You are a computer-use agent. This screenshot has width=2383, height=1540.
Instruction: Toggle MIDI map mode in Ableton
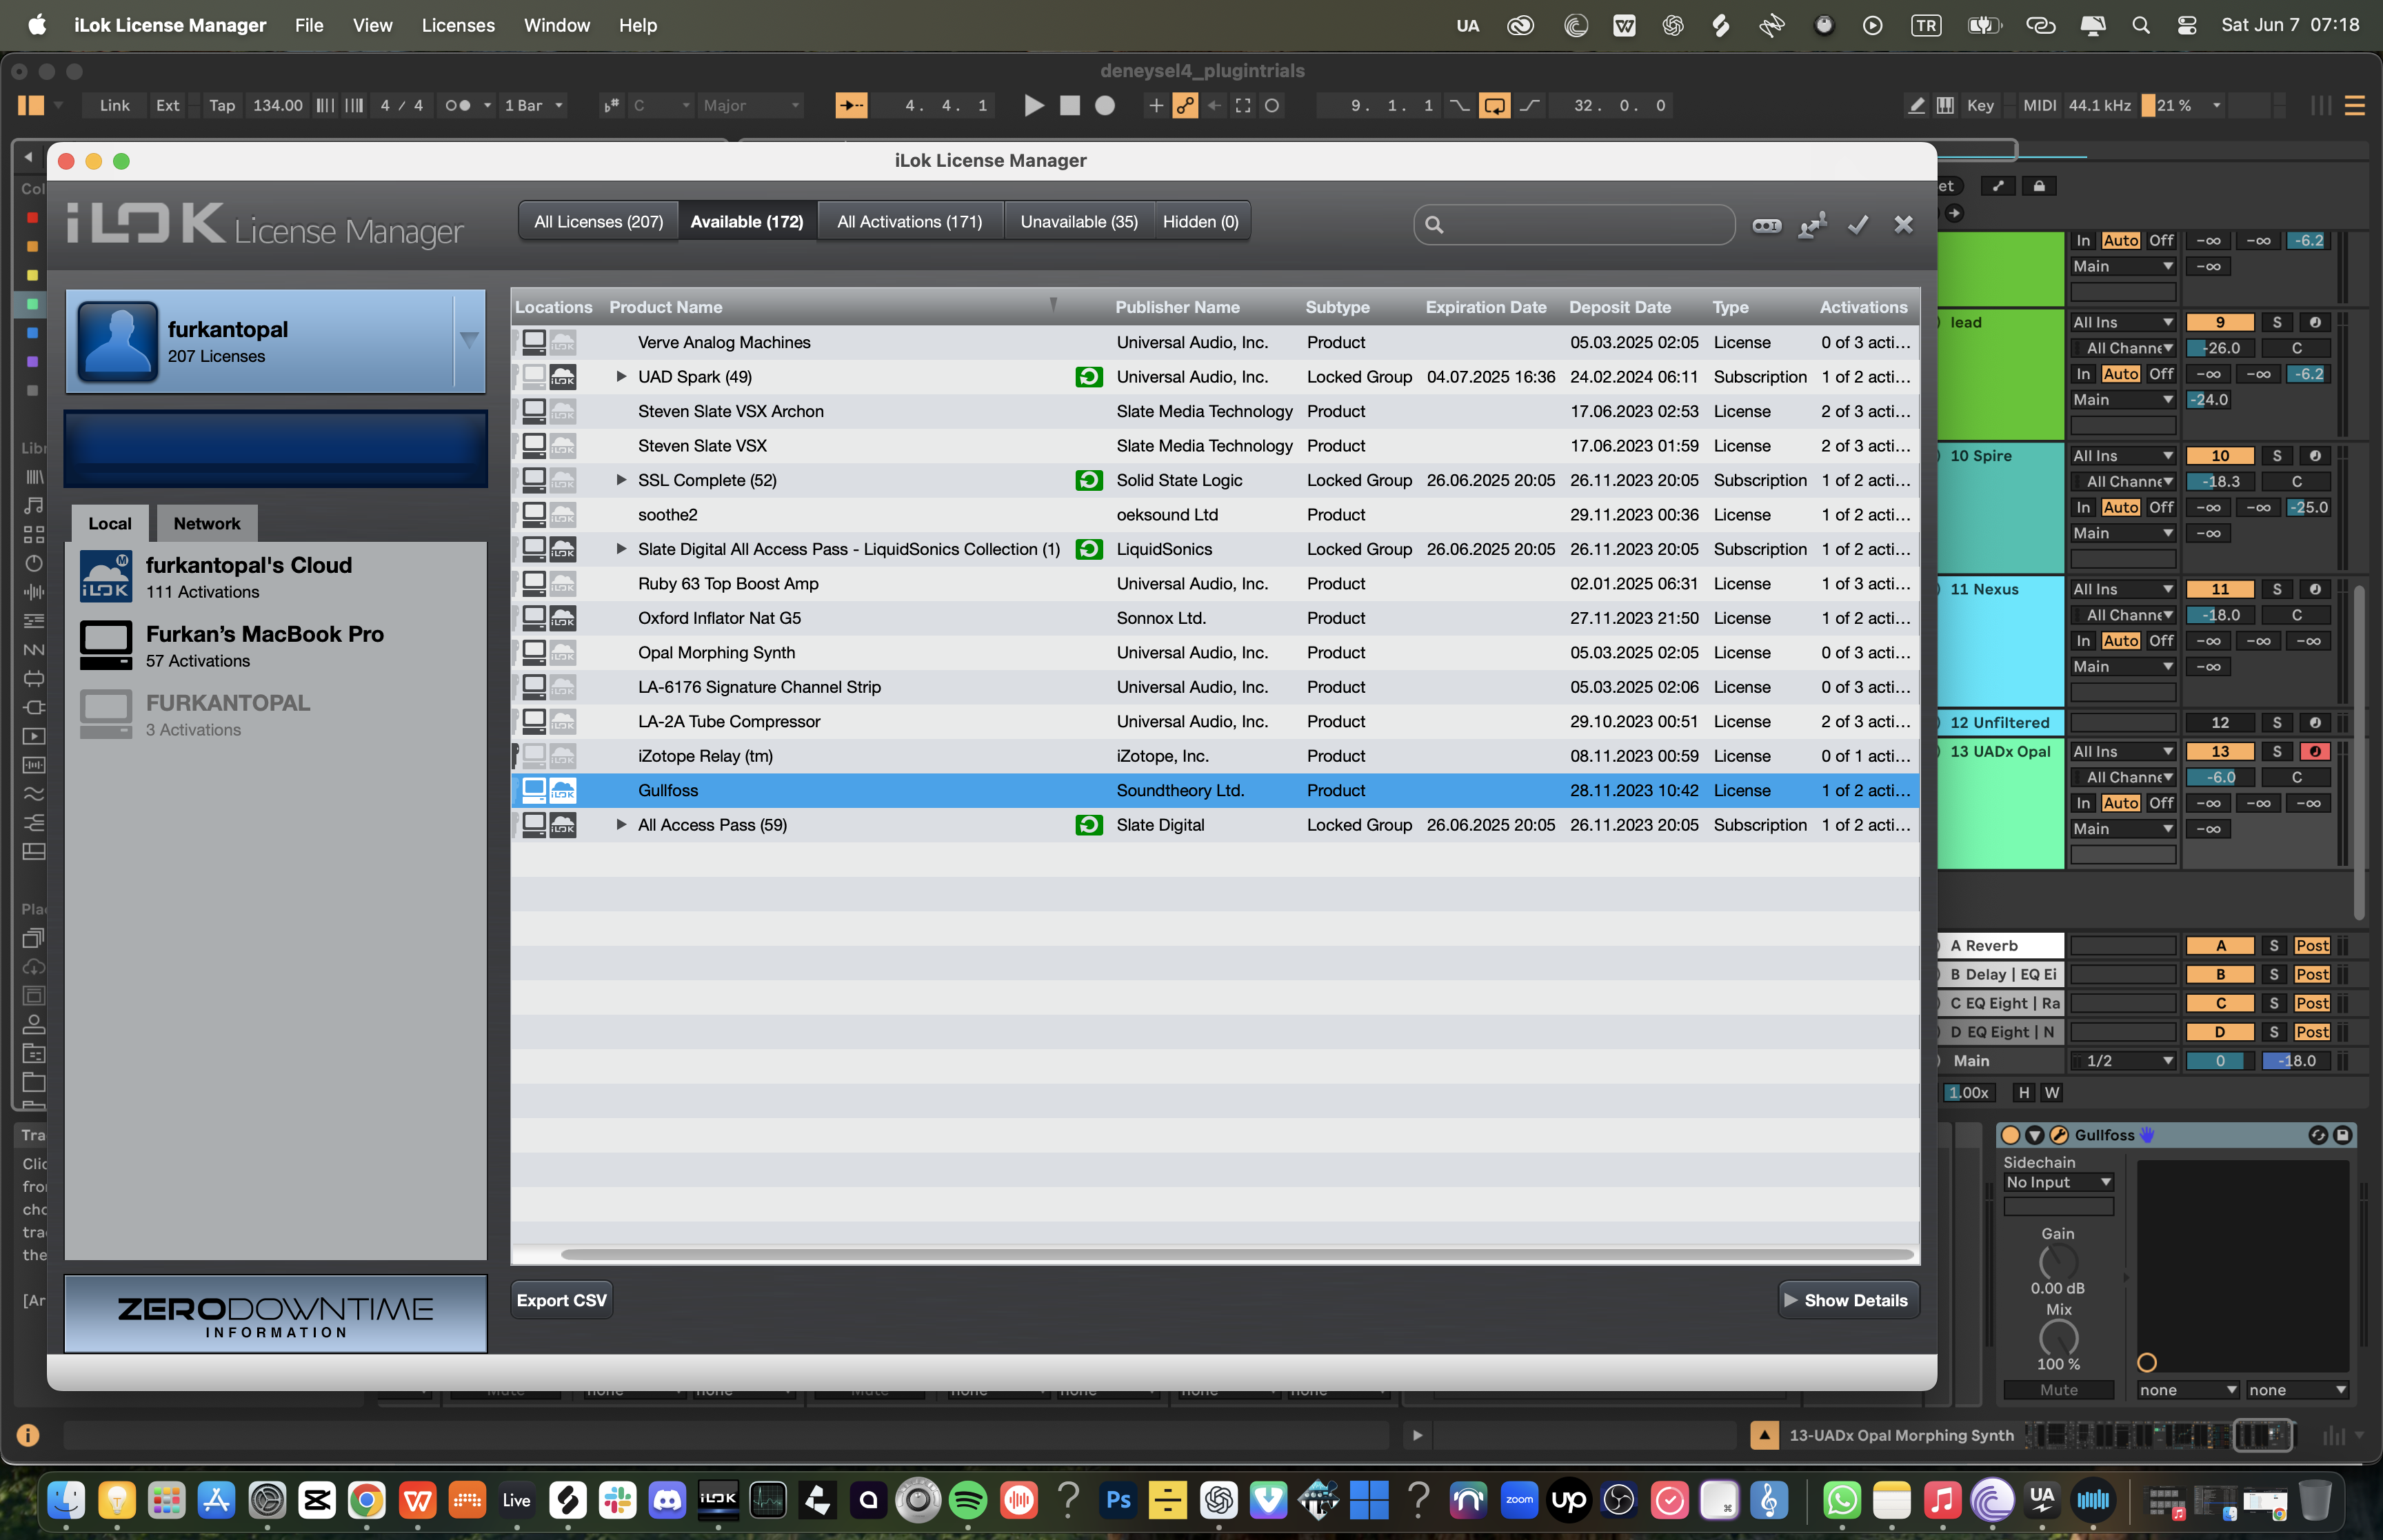click(x=2039, y=106)
